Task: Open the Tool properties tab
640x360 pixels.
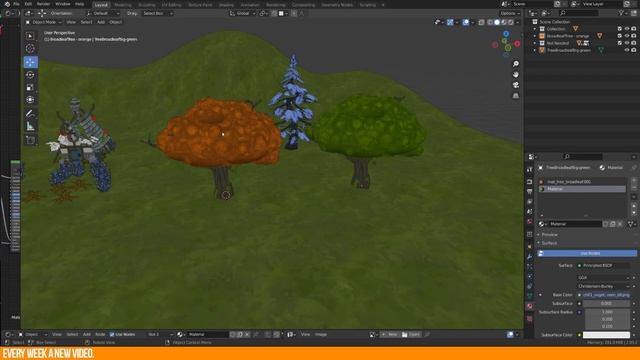Action: click(530, 170)
